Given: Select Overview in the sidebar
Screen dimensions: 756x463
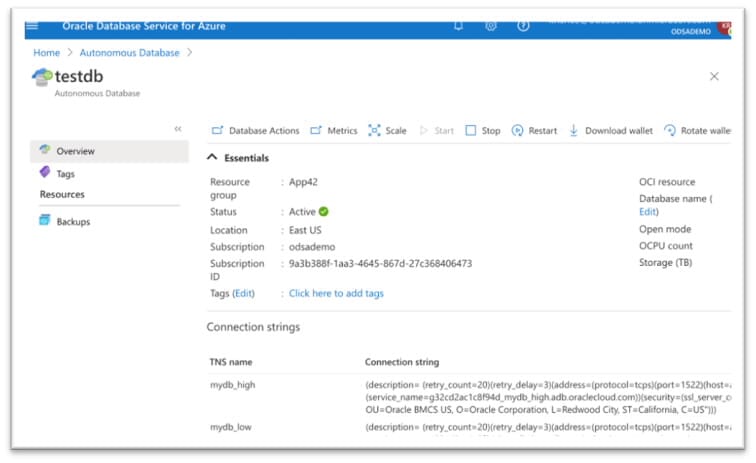Looking at the screenshot, I should [75, 151].
